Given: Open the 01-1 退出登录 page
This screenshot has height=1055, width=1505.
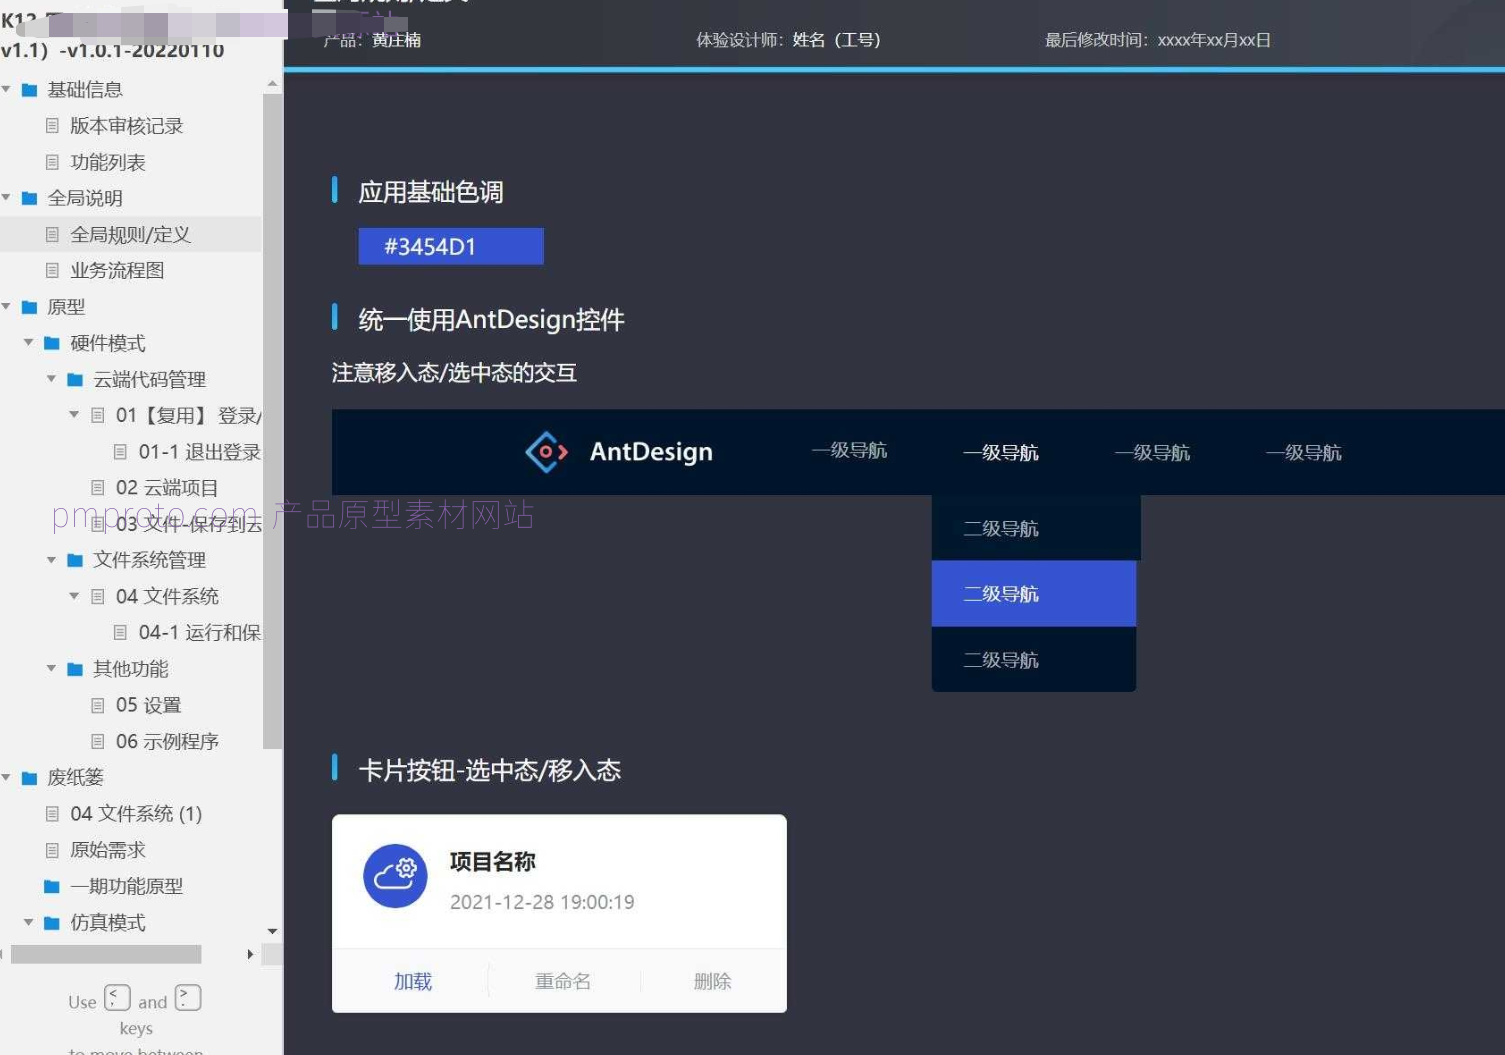Looking at the screenshot, I should [x=199, y=452].
